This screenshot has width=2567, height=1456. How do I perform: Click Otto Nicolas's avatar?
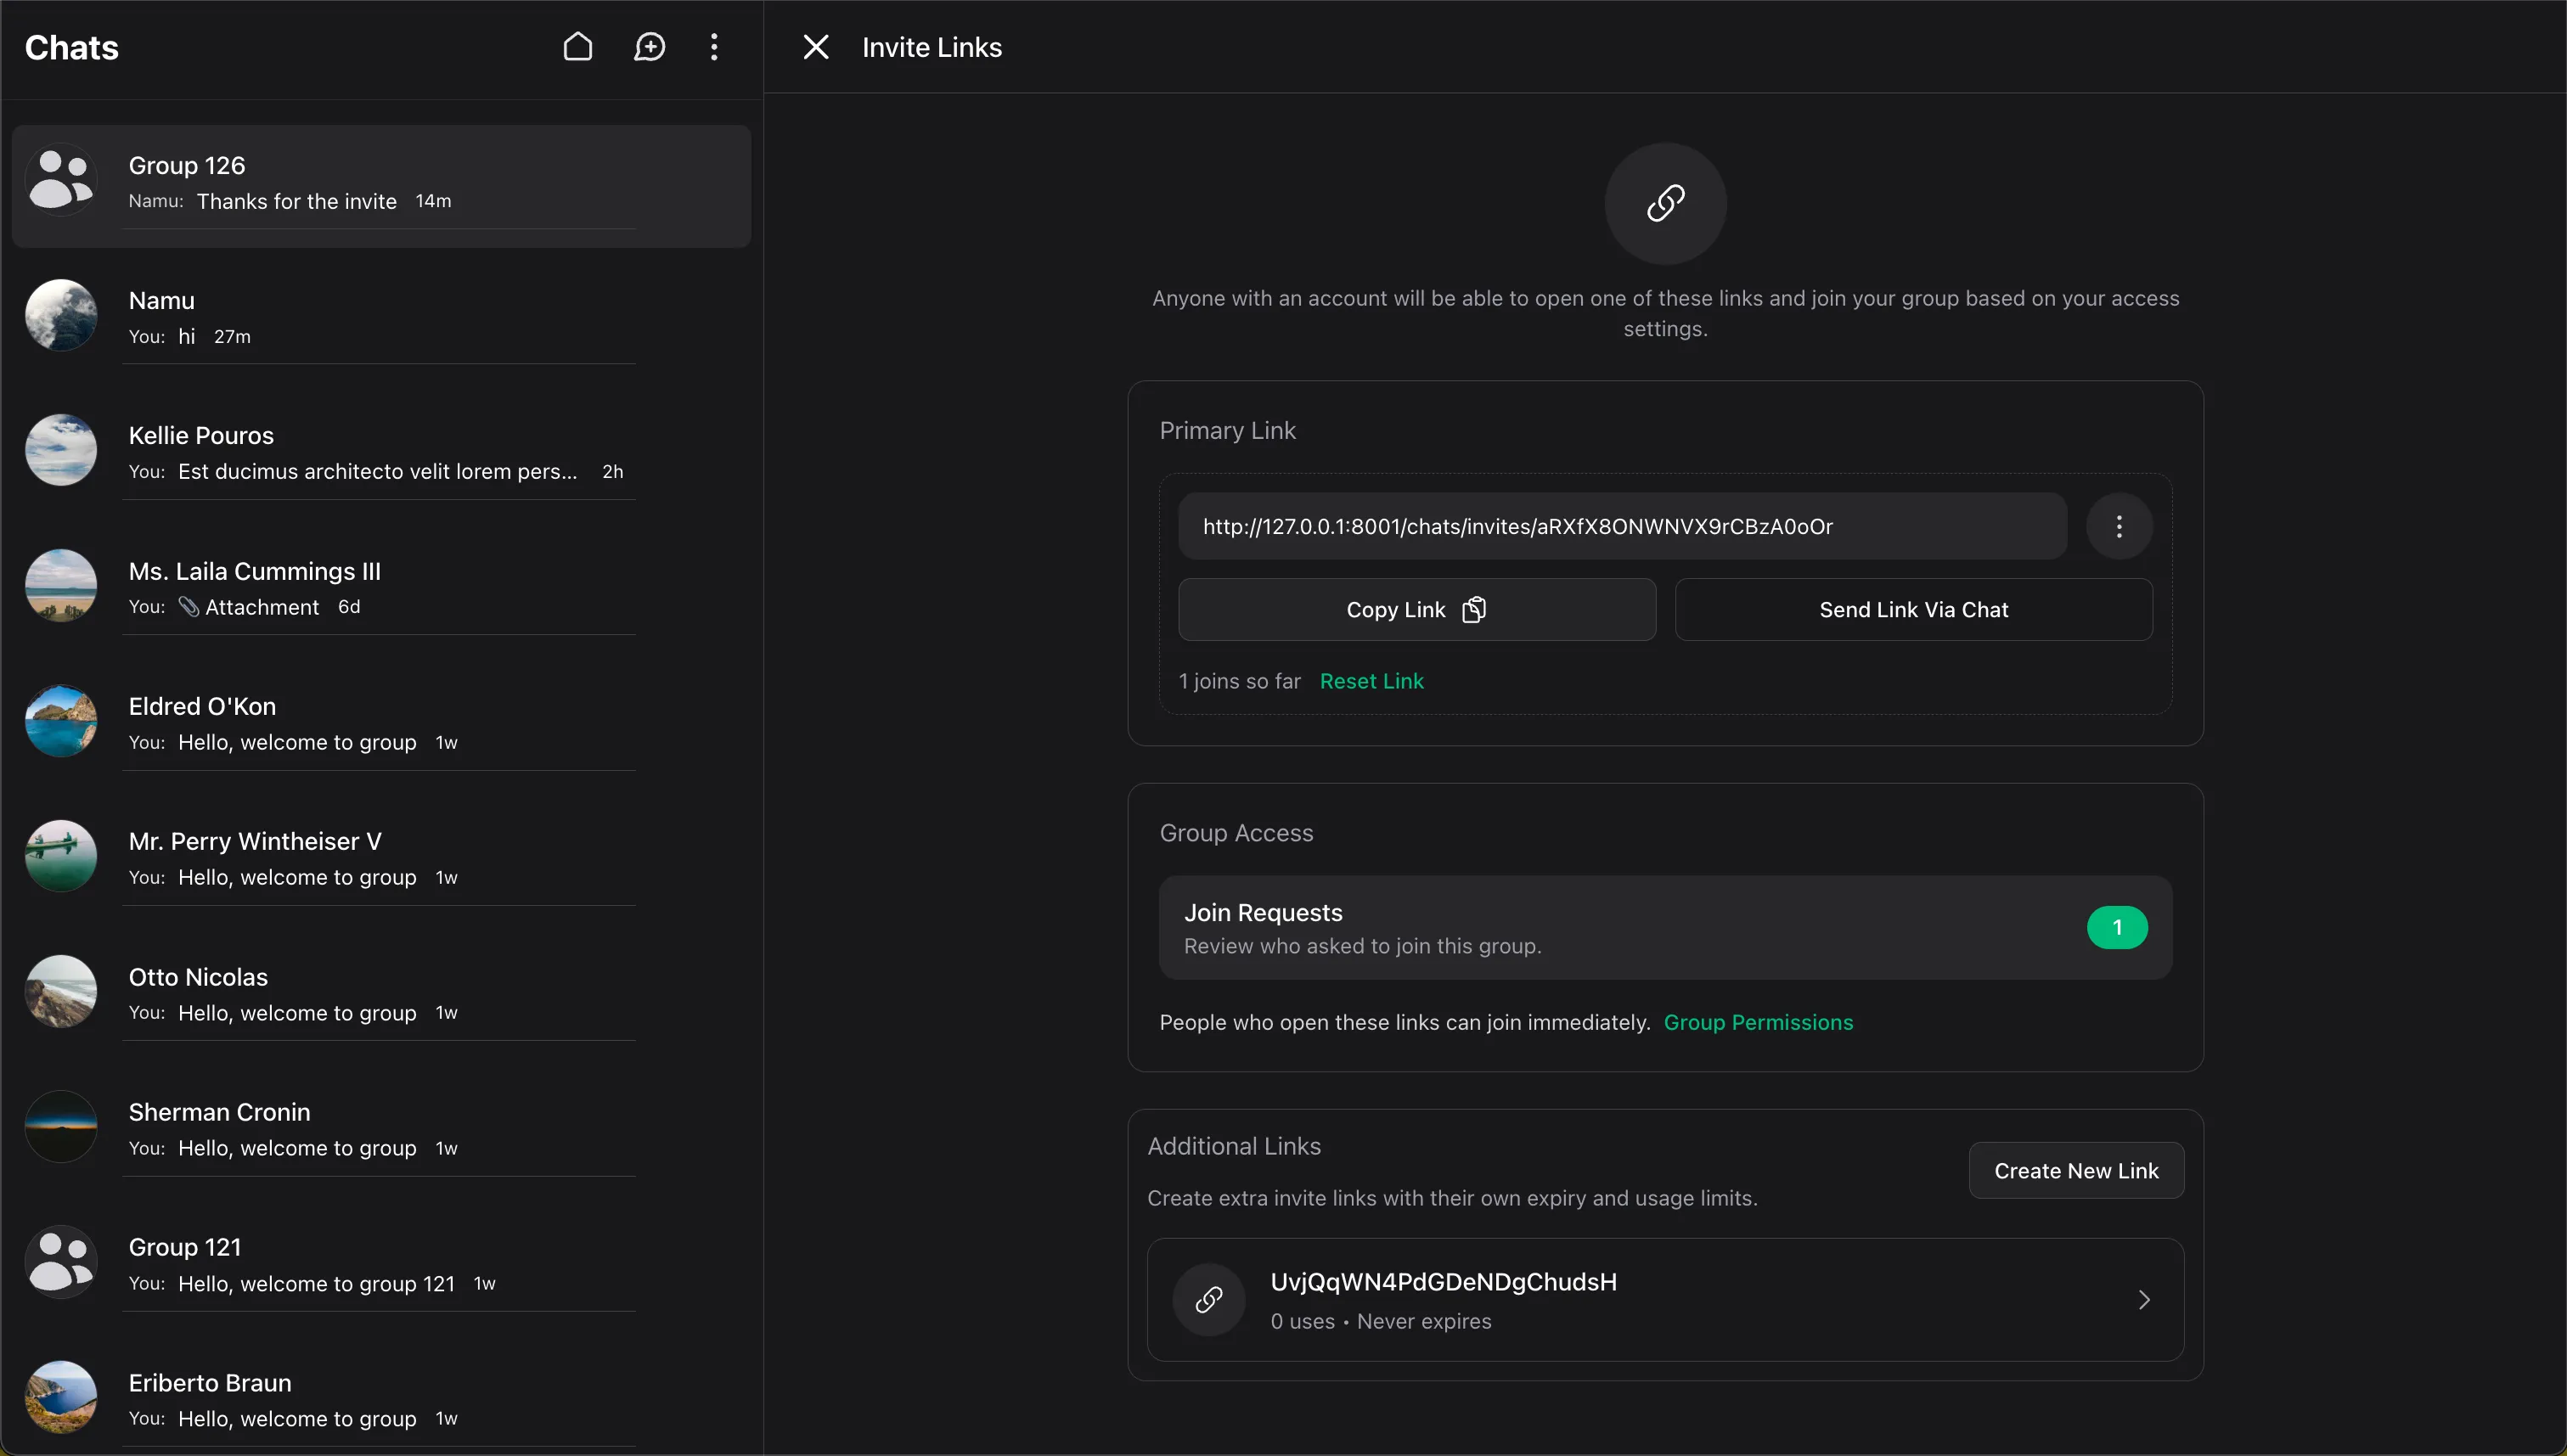[x=61, y=991]
